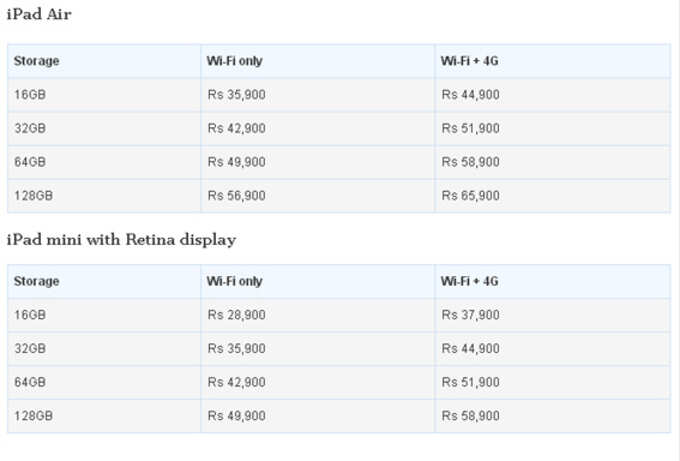The image size is (680, 461).
Task: Click iPad Air Rs 49,900 Wi-Fi only price
Action: [237, 162]
